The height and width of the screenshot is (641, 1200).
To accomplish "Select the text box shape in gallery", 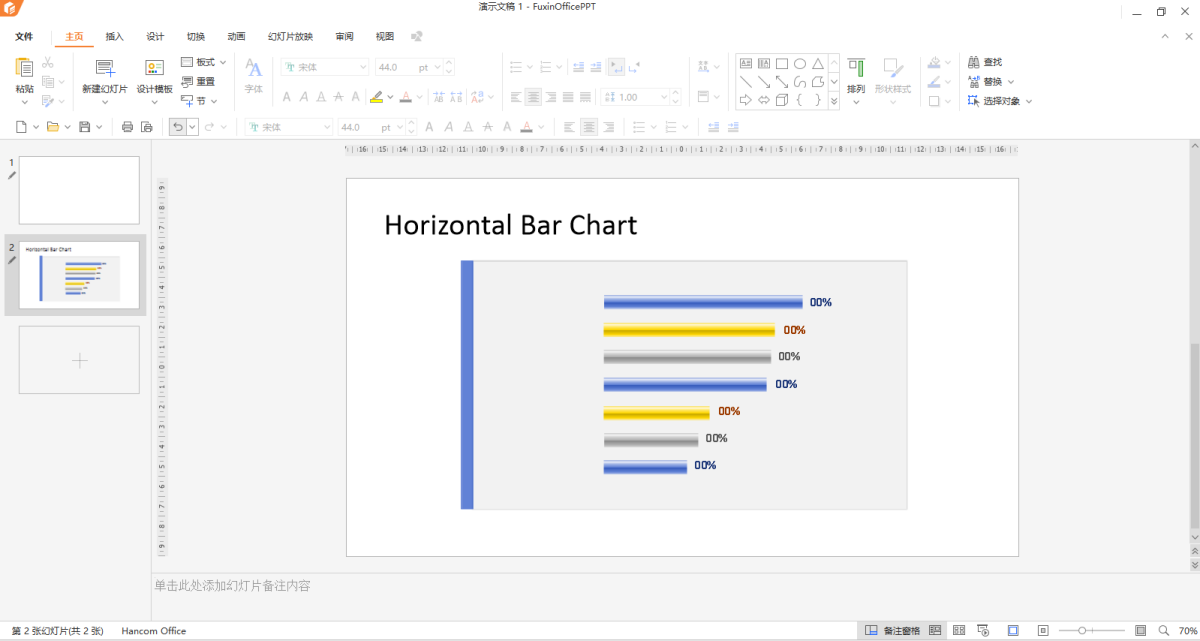I will pos(746,64).
